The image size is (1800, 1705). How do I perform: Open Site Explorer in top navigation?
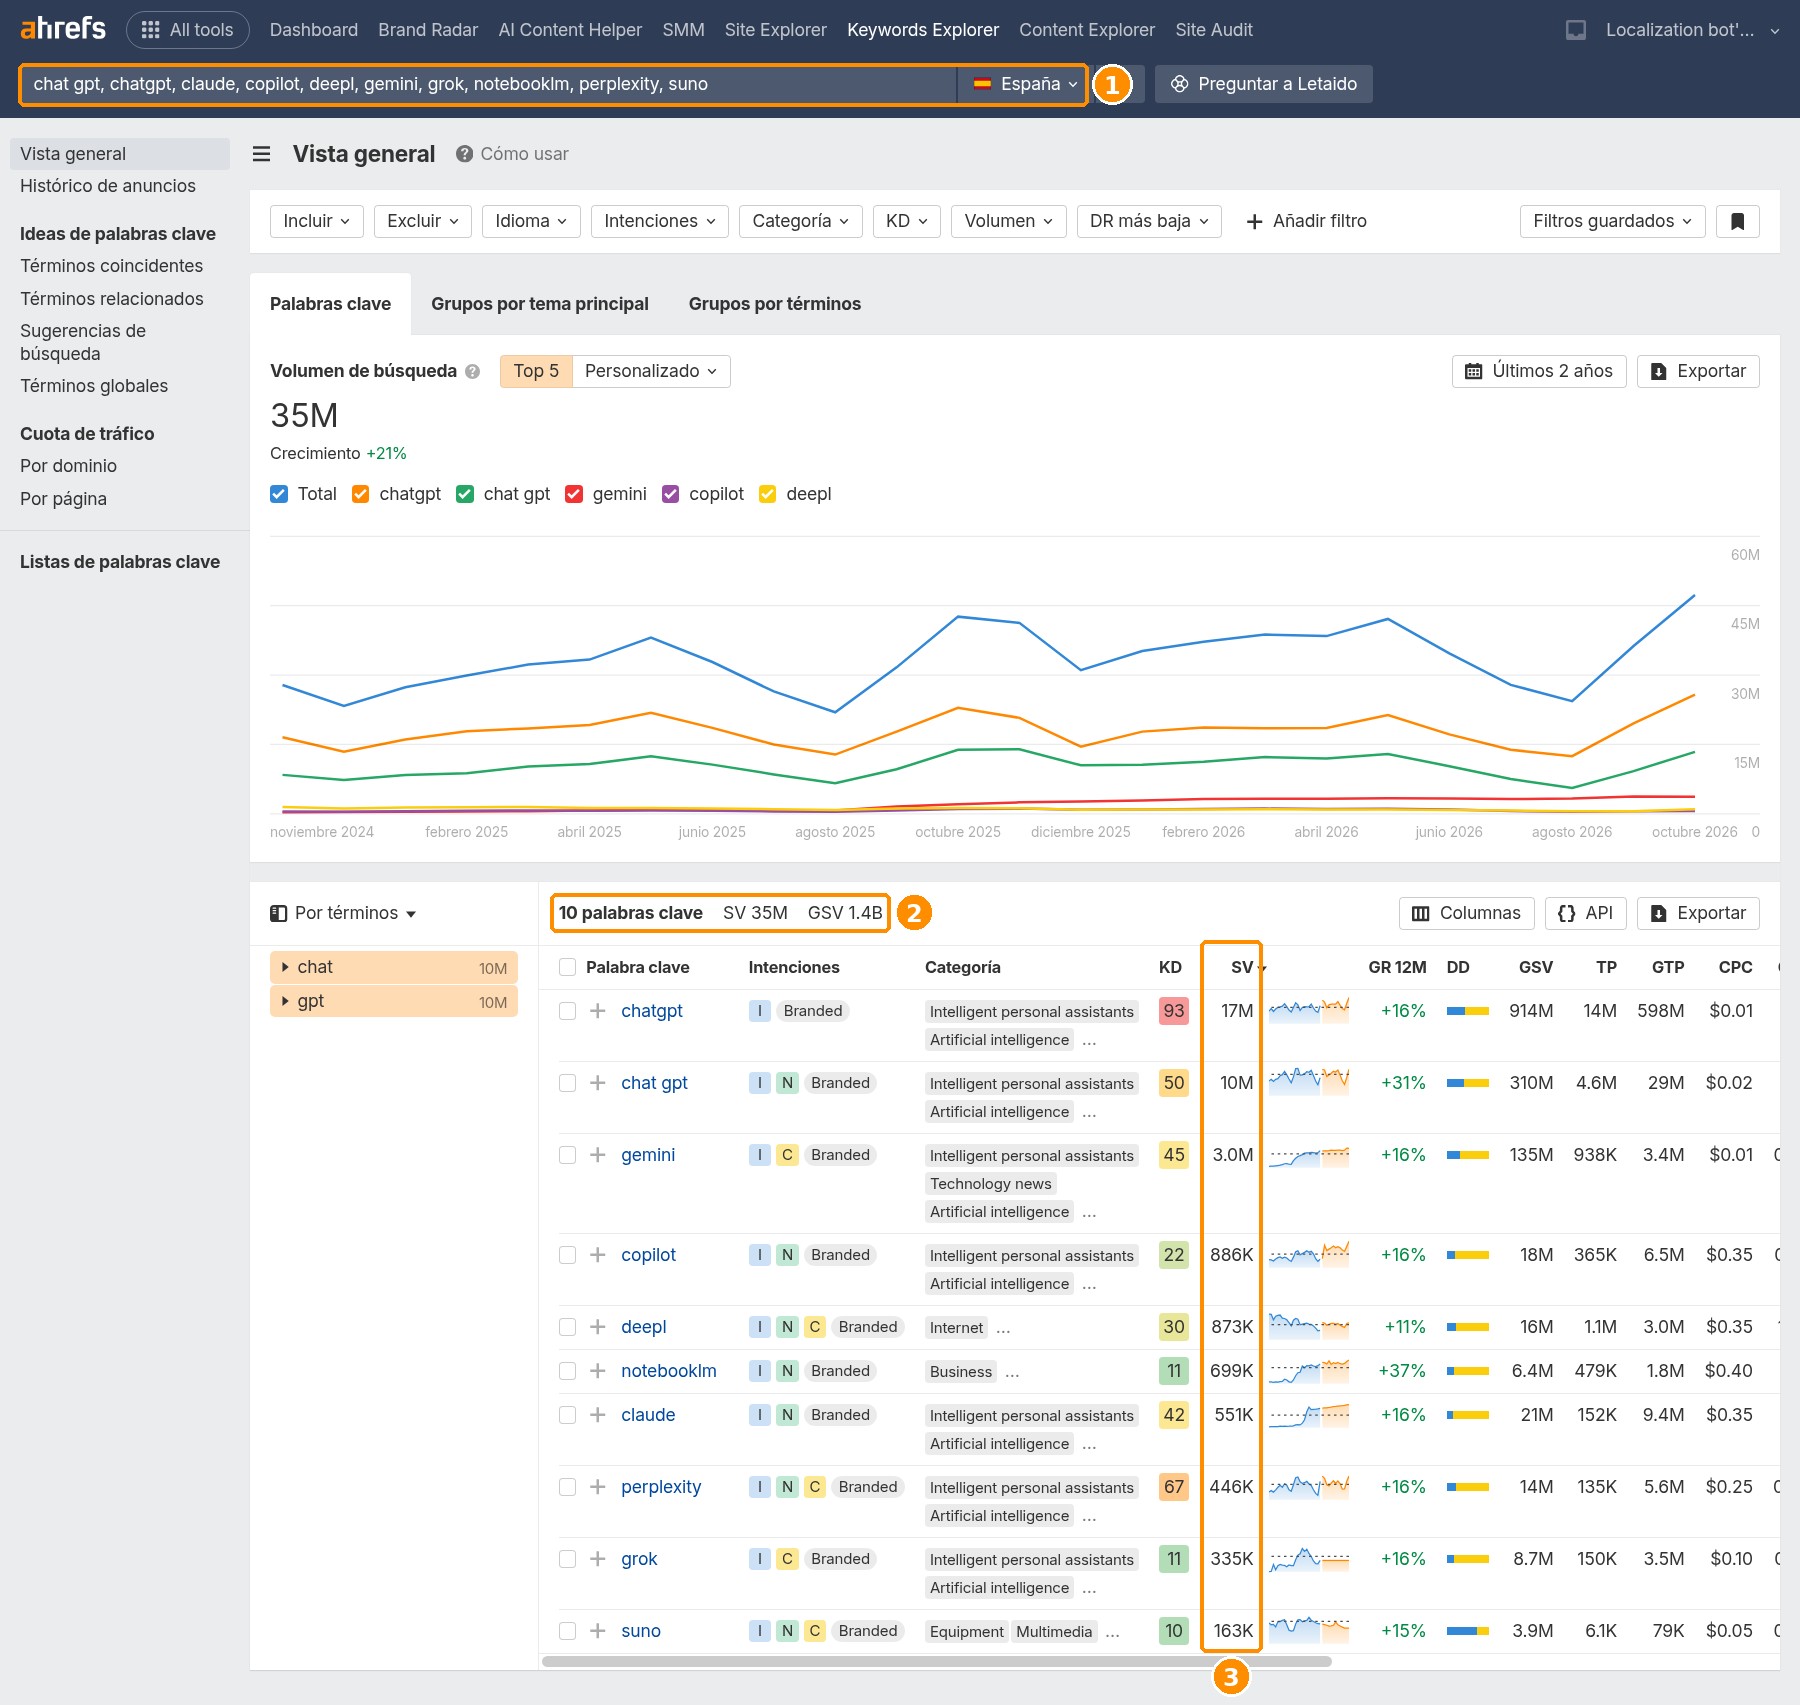(x=776, y=30)
